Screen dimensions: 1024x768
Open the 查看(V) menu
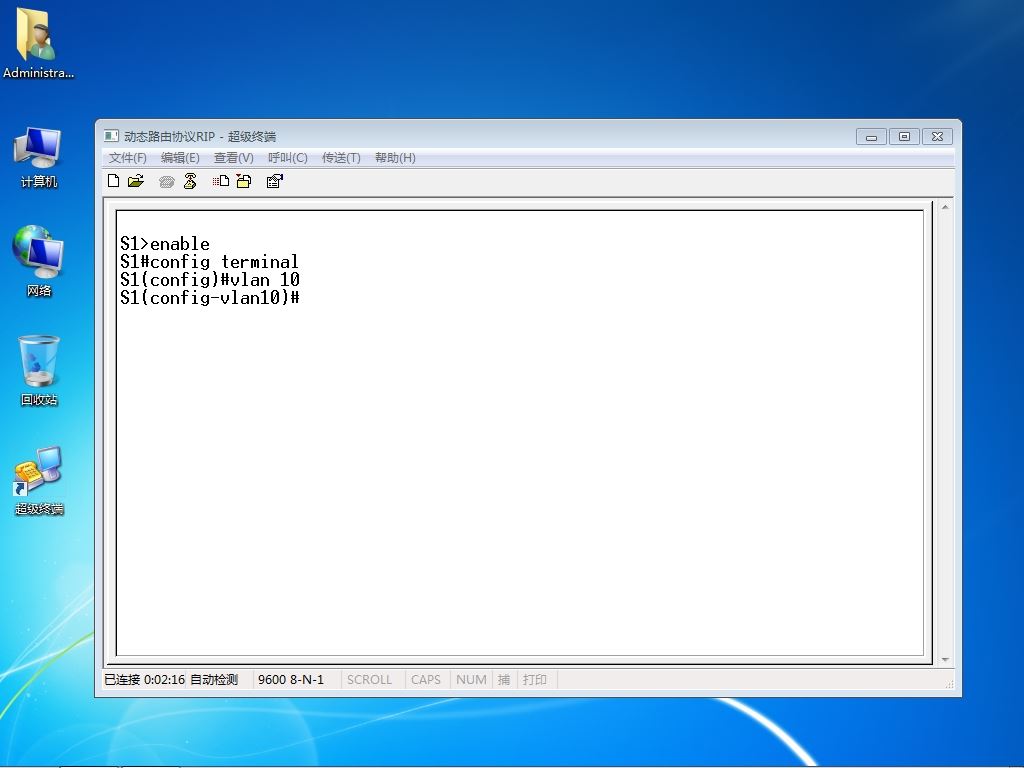(x=234, y=157)
